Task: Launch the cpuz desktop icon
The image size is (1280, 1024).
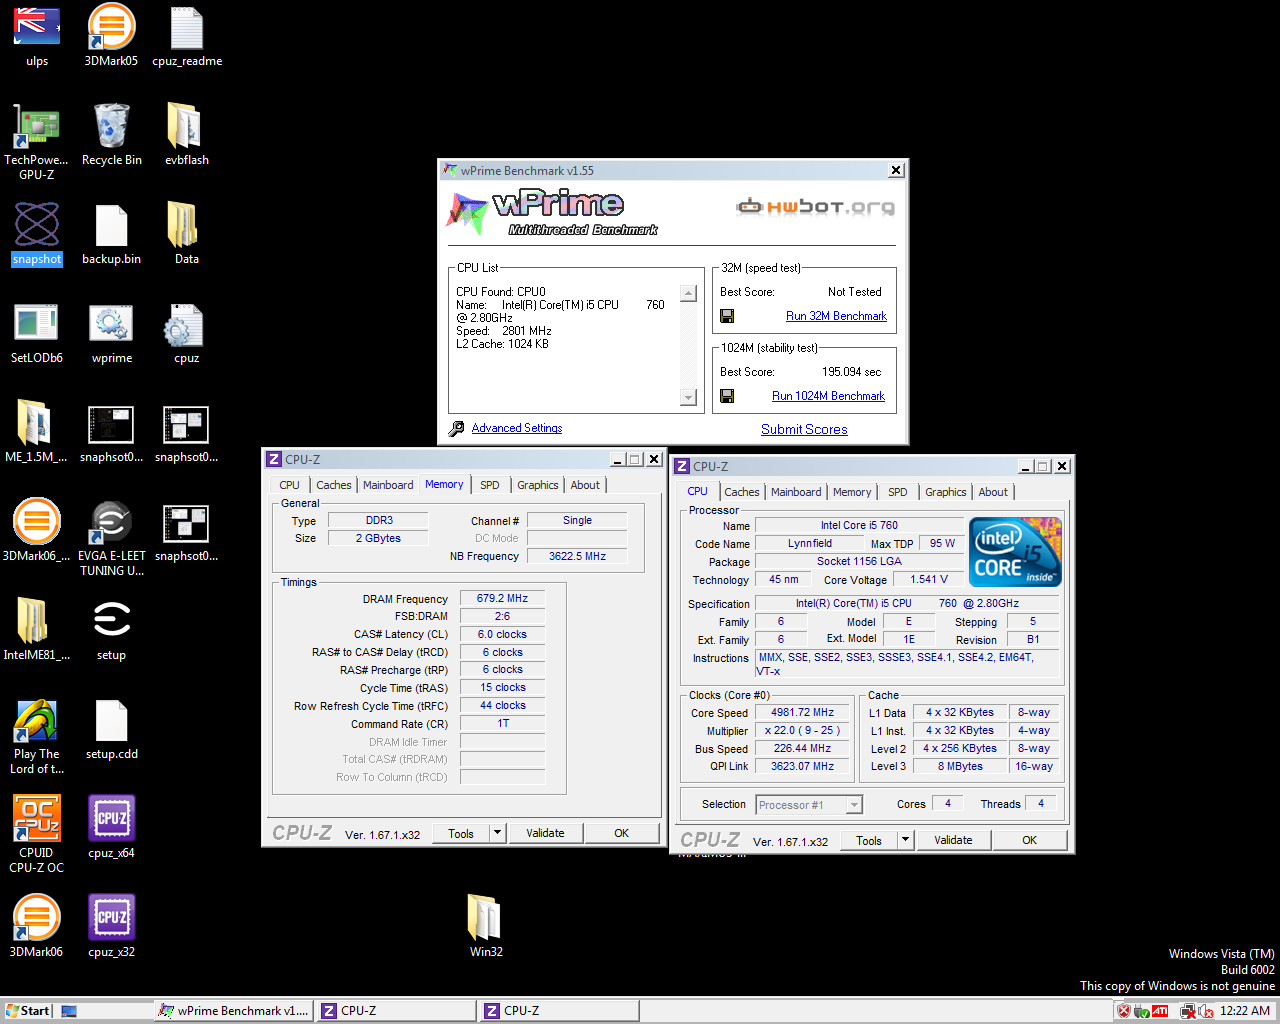Action: coord(187,333)
